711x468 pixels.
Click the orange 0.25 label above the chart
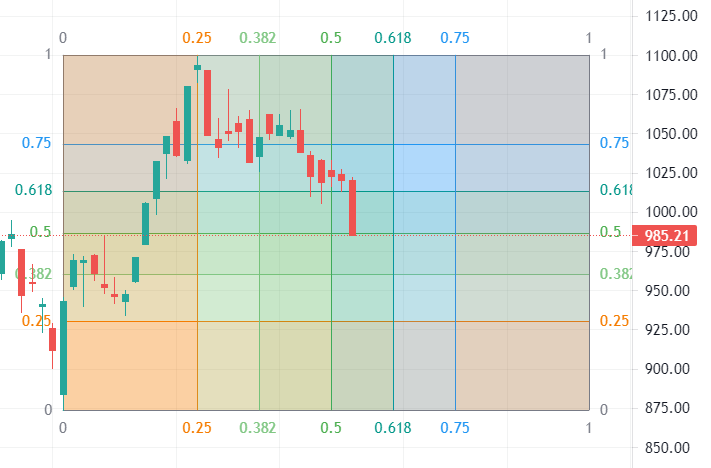tap(197, 38)
